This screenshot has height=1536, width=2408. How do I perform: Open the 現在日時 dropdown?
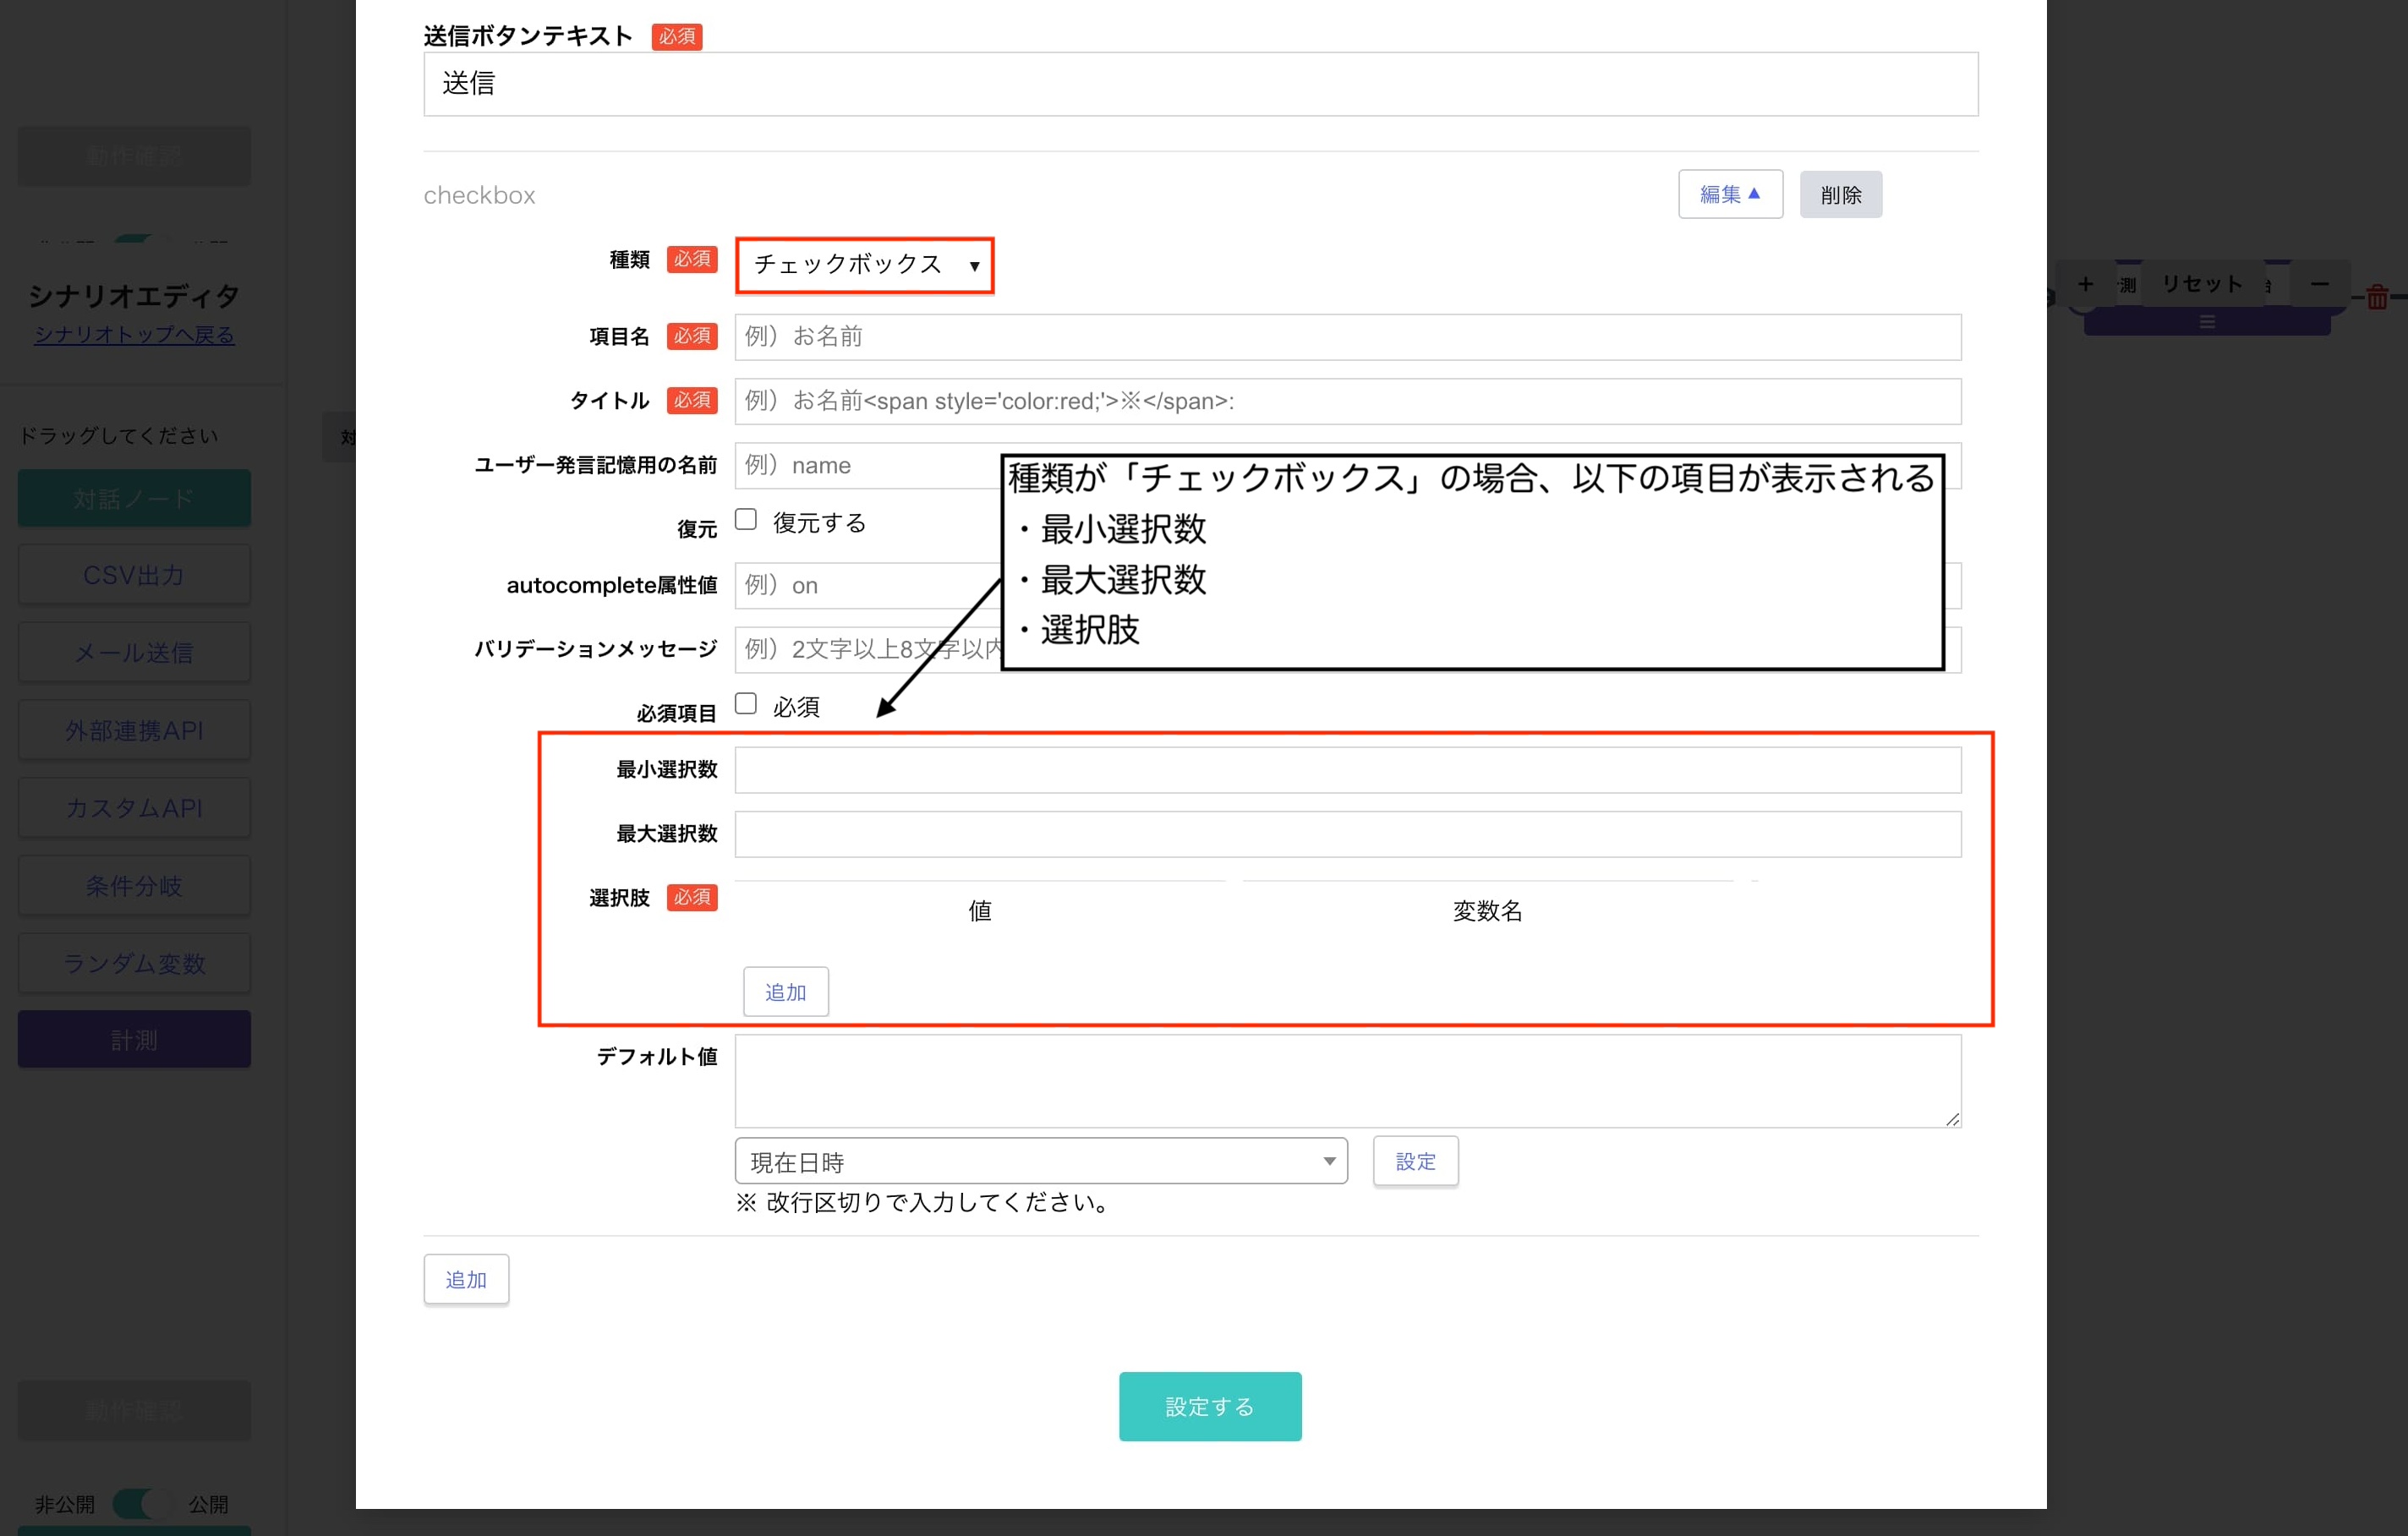pyautogui.click(x=1041, y=1161)
